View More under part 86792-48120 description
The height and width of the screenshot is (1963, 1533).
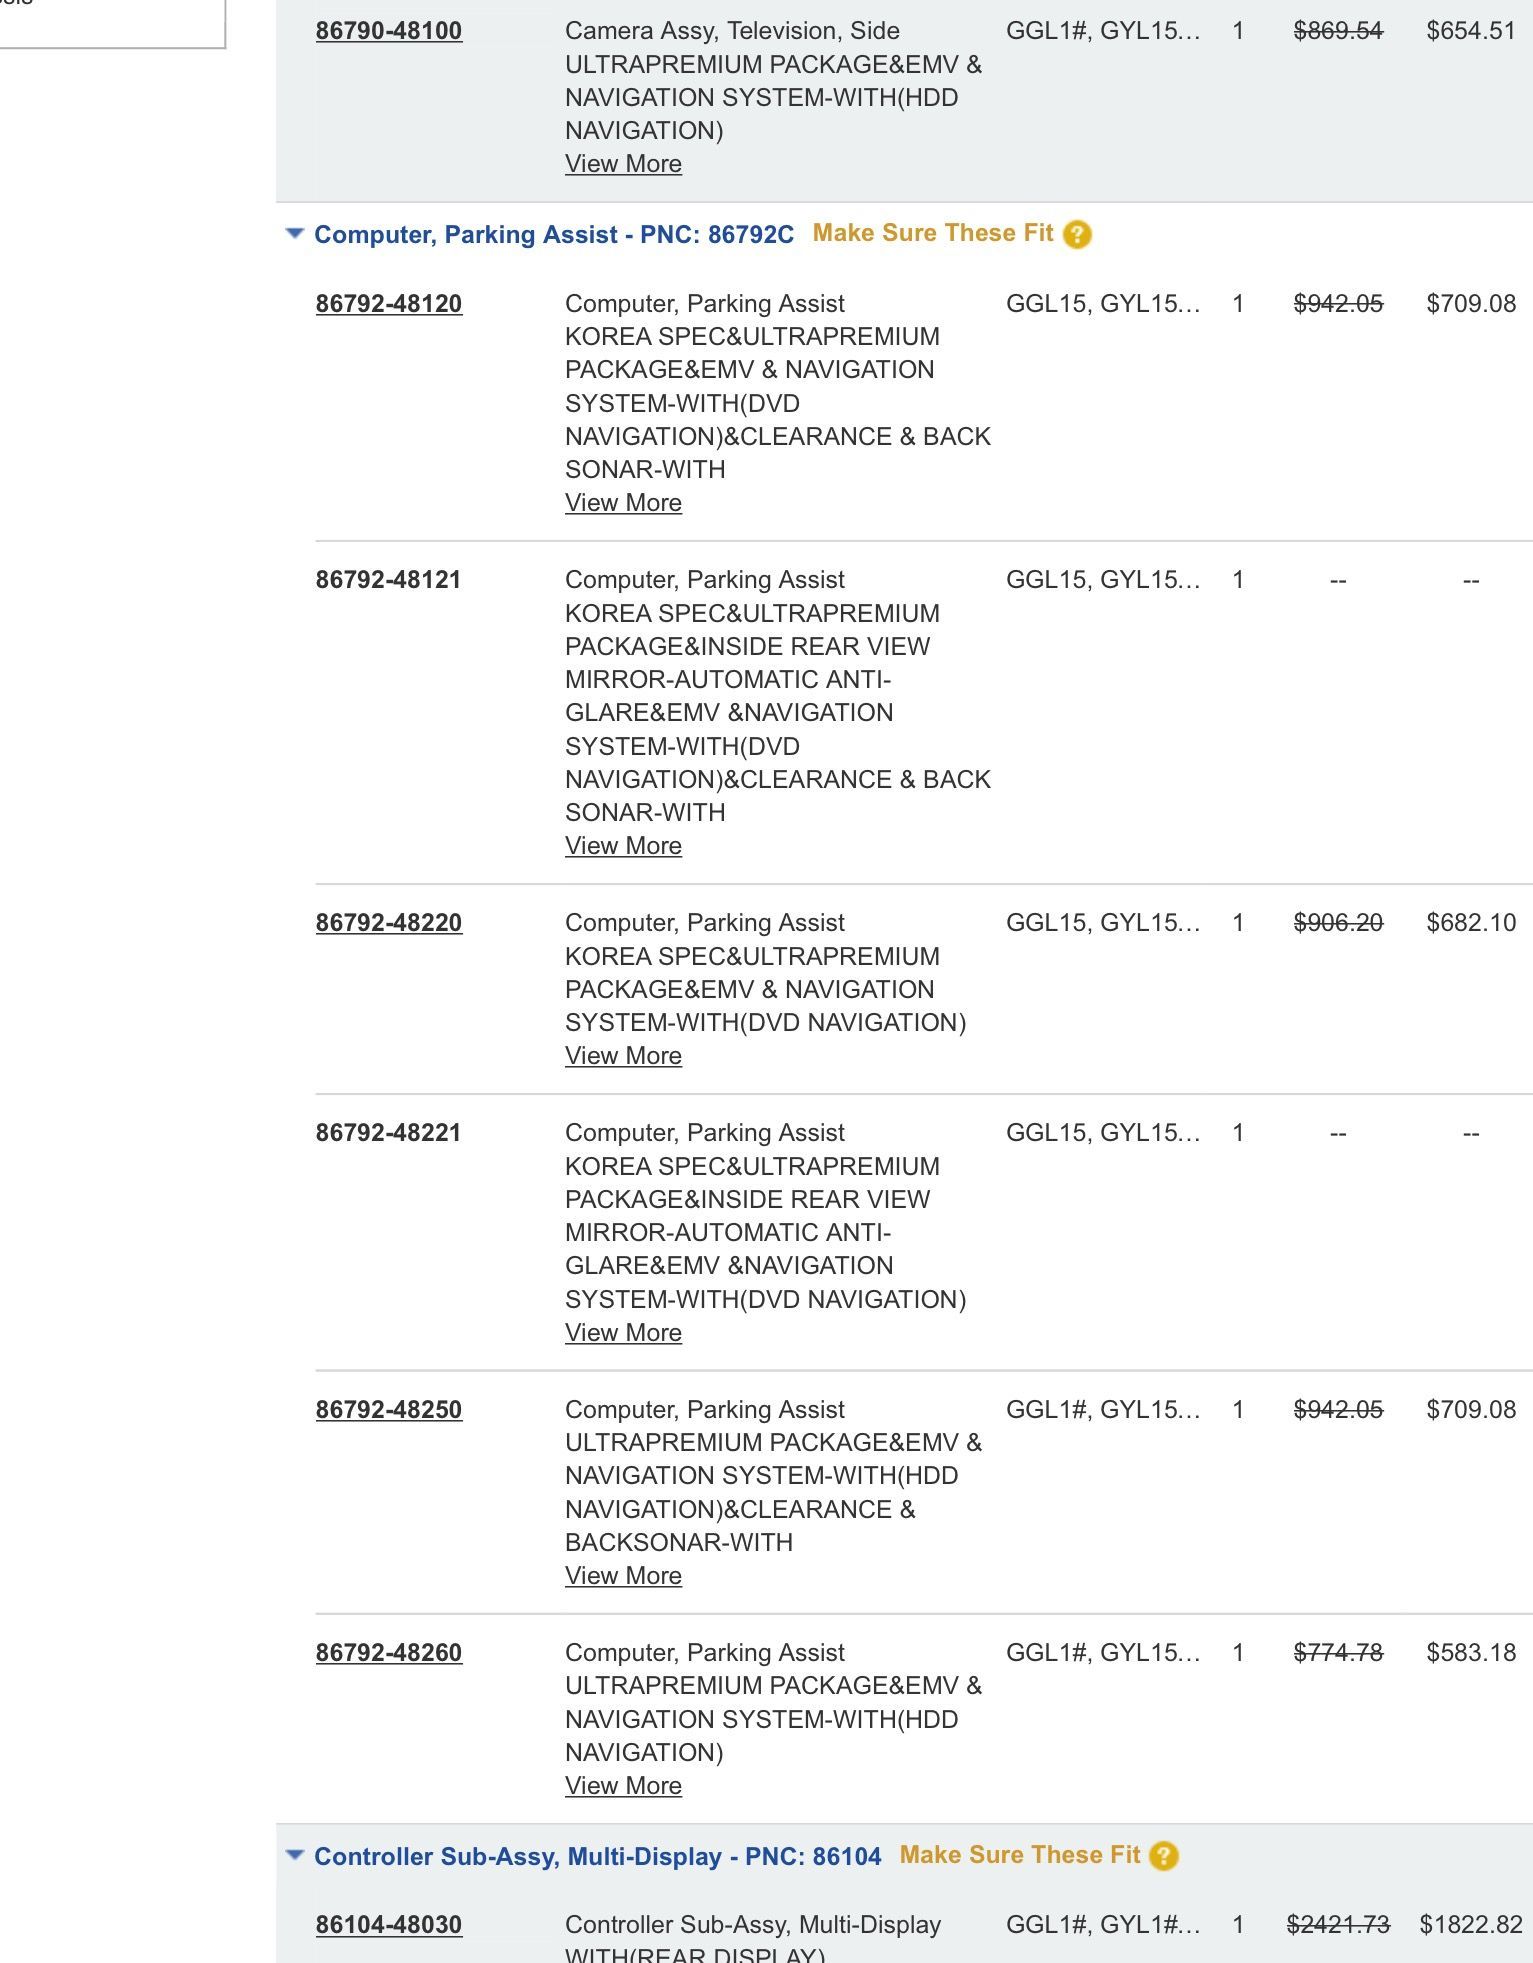pos(623,503)
